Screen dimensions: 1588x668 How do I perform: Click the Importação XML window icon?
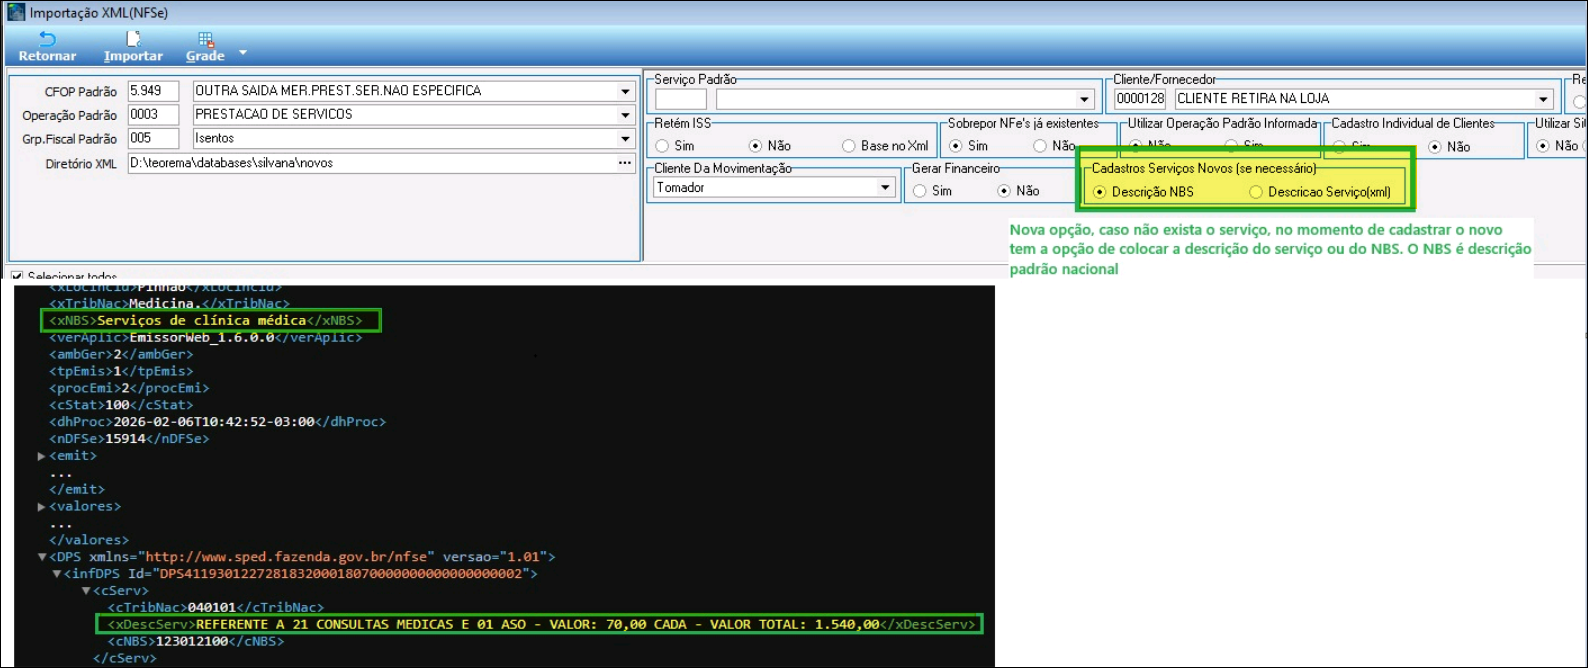tap(15, 12)
